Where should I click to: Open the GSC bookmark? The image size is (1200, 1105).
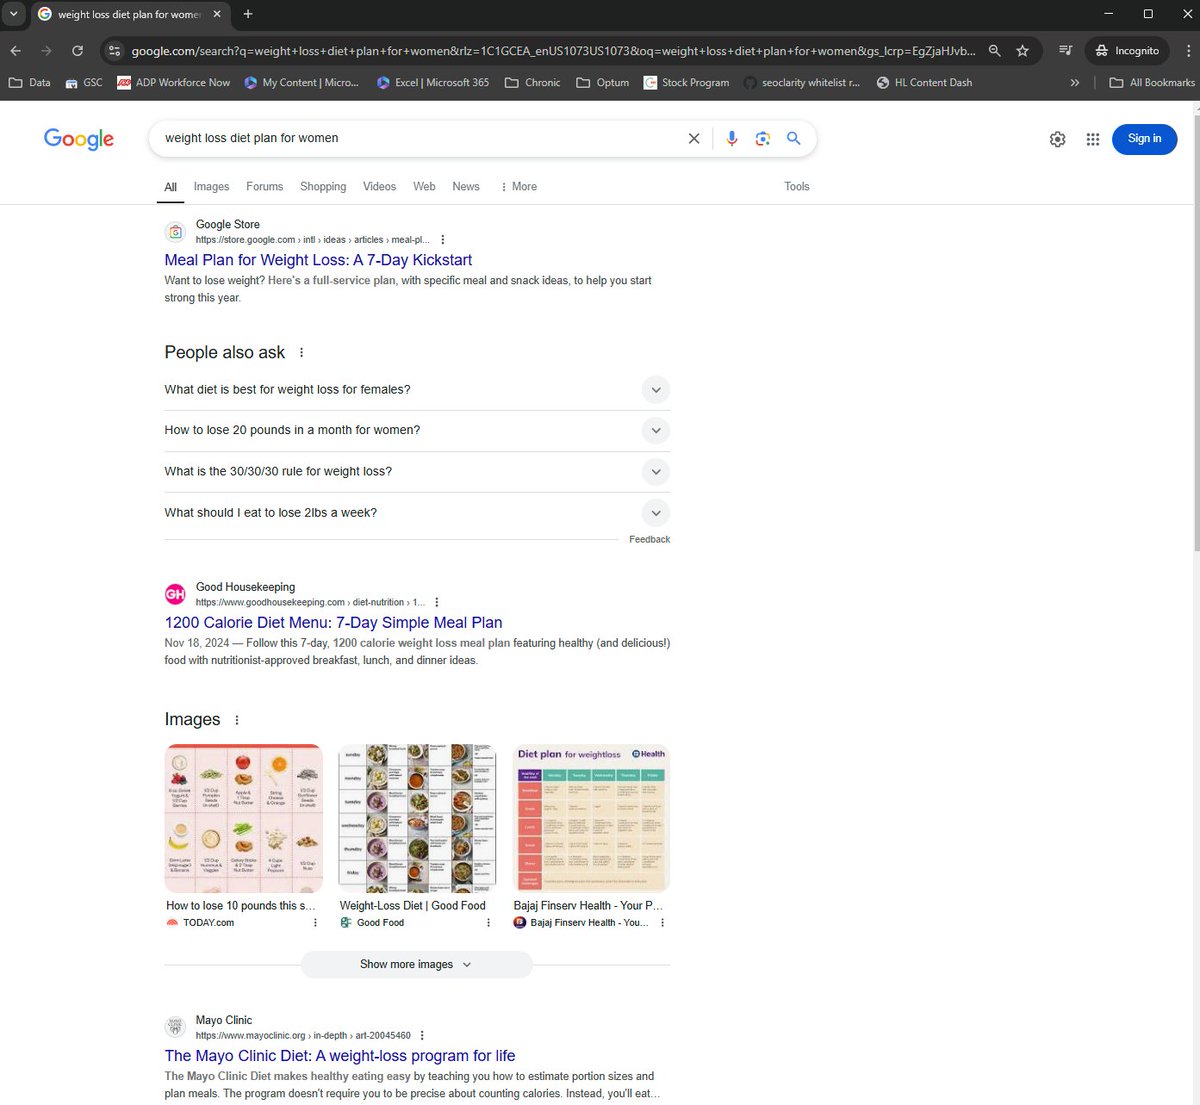84,83
